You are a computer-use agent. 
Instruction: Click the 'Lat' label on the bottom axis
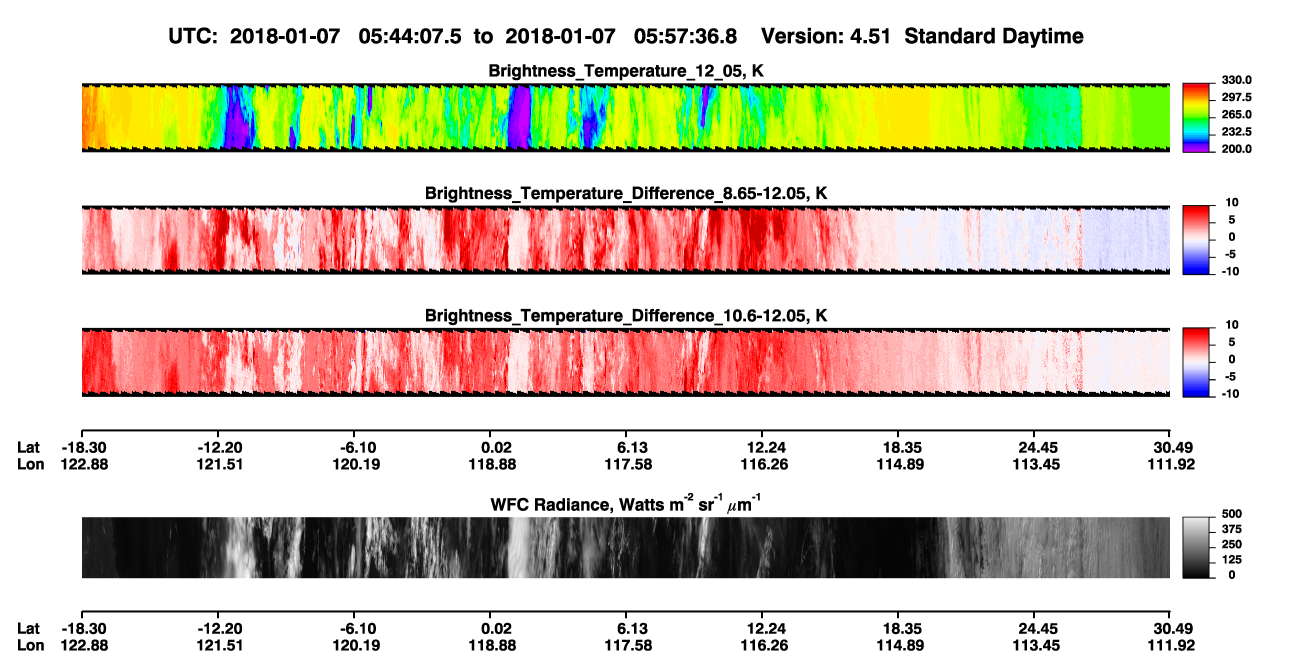pyautogui.click(x=29, y=629)
